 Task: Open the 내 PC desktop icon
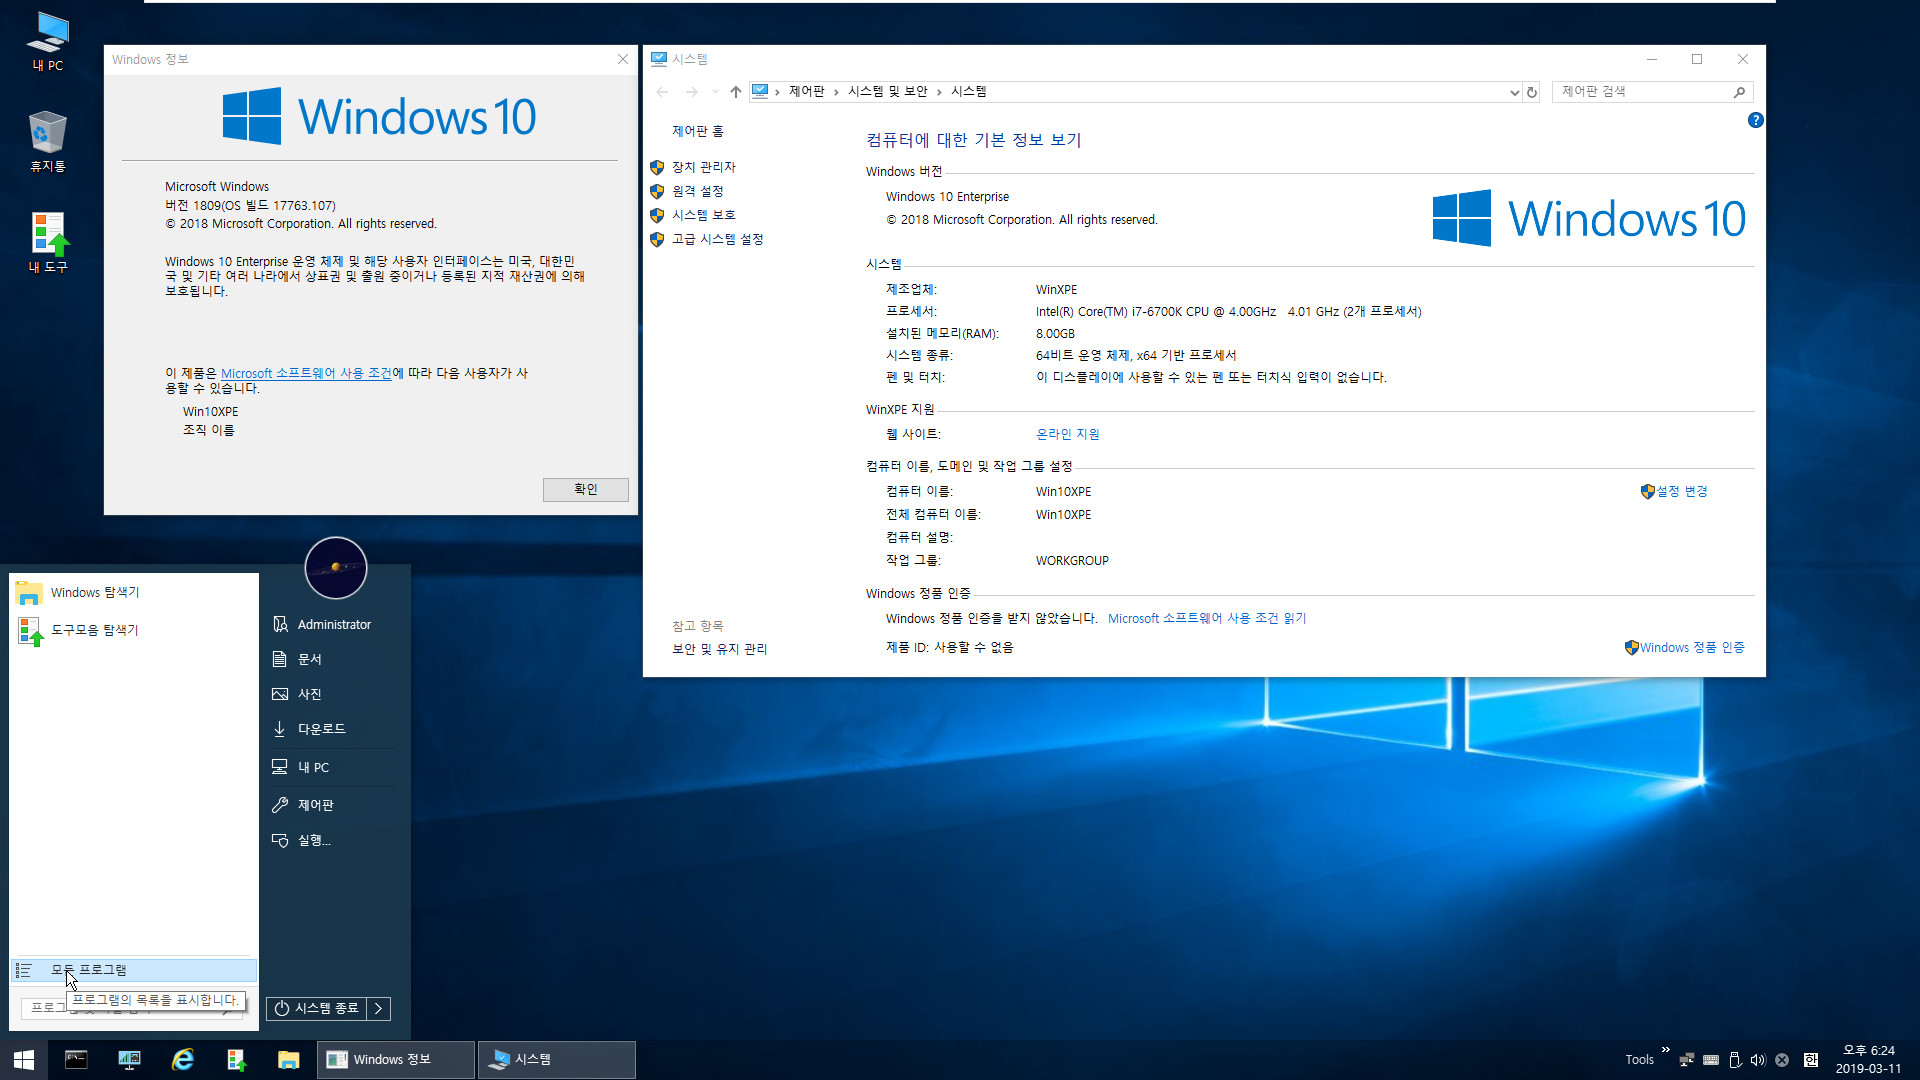tap(47, 42)
